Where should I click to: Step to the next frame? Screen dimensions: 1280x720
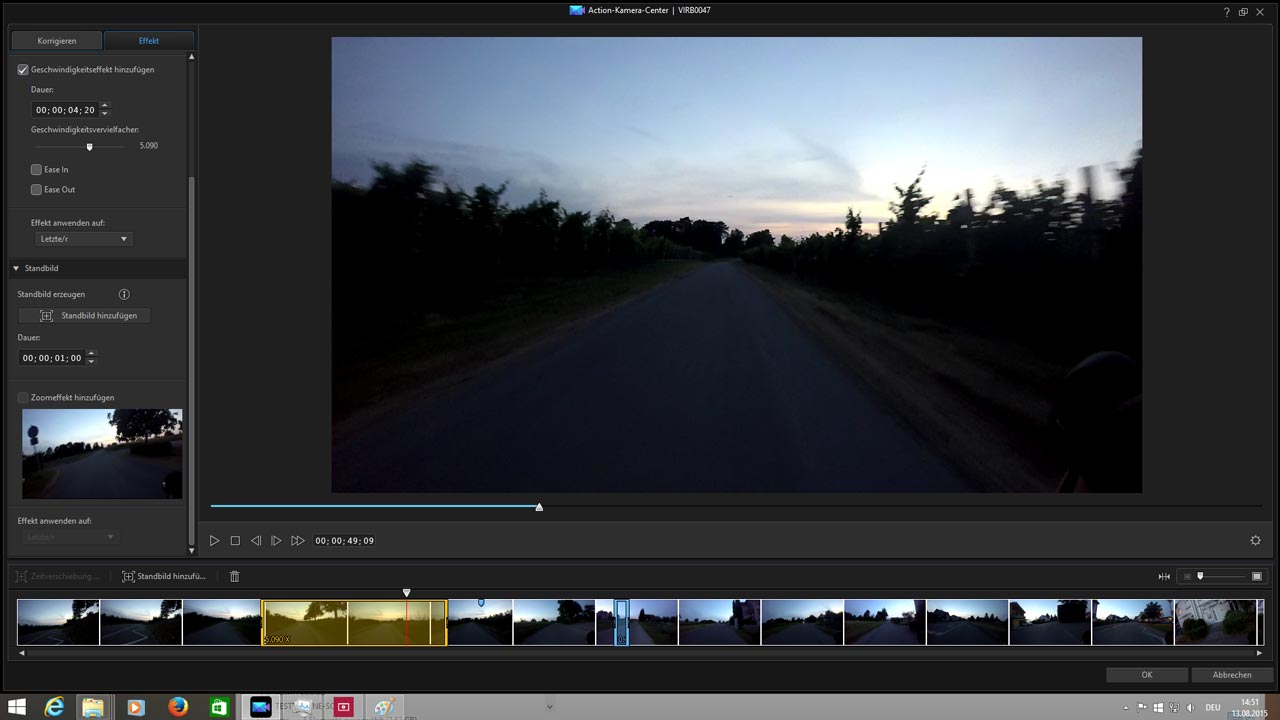tap(277, 541)
